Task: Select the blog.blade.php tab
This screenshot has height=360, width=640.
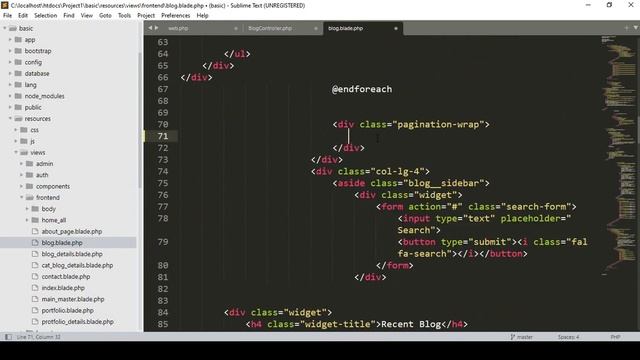Action: point(345,28)
